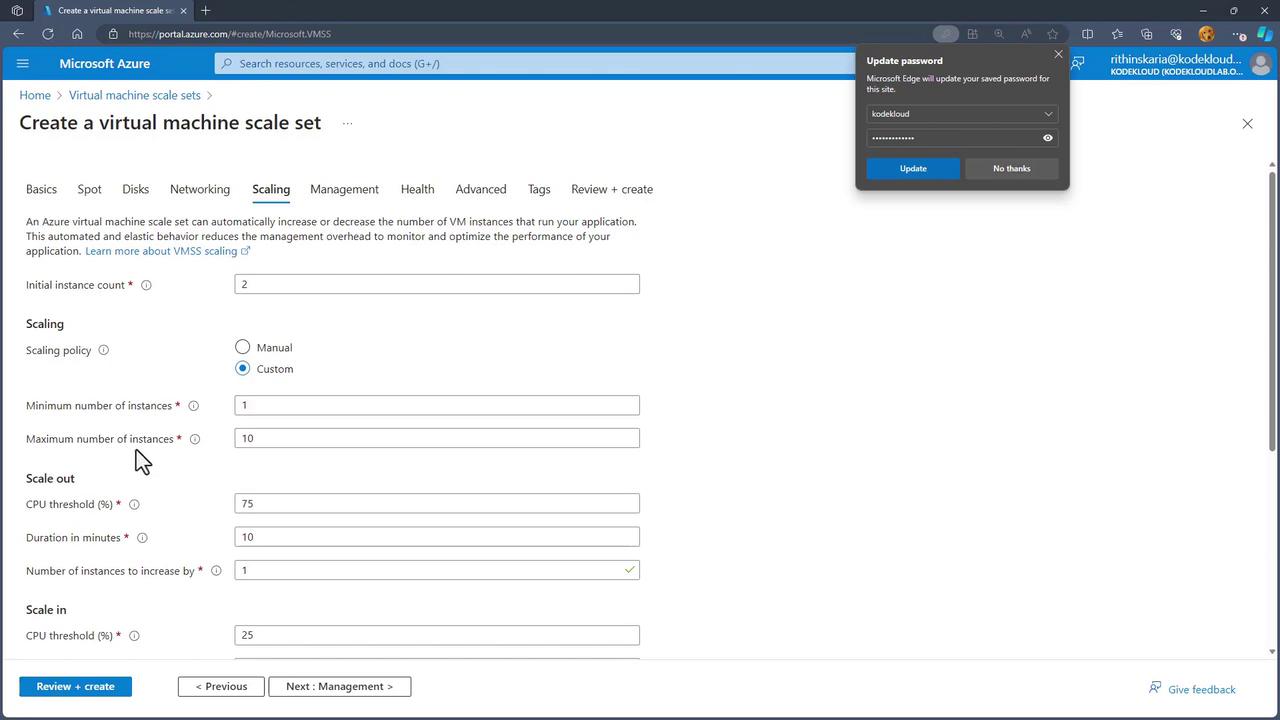Open the Favorites list icon

[x=1117, y=34]
